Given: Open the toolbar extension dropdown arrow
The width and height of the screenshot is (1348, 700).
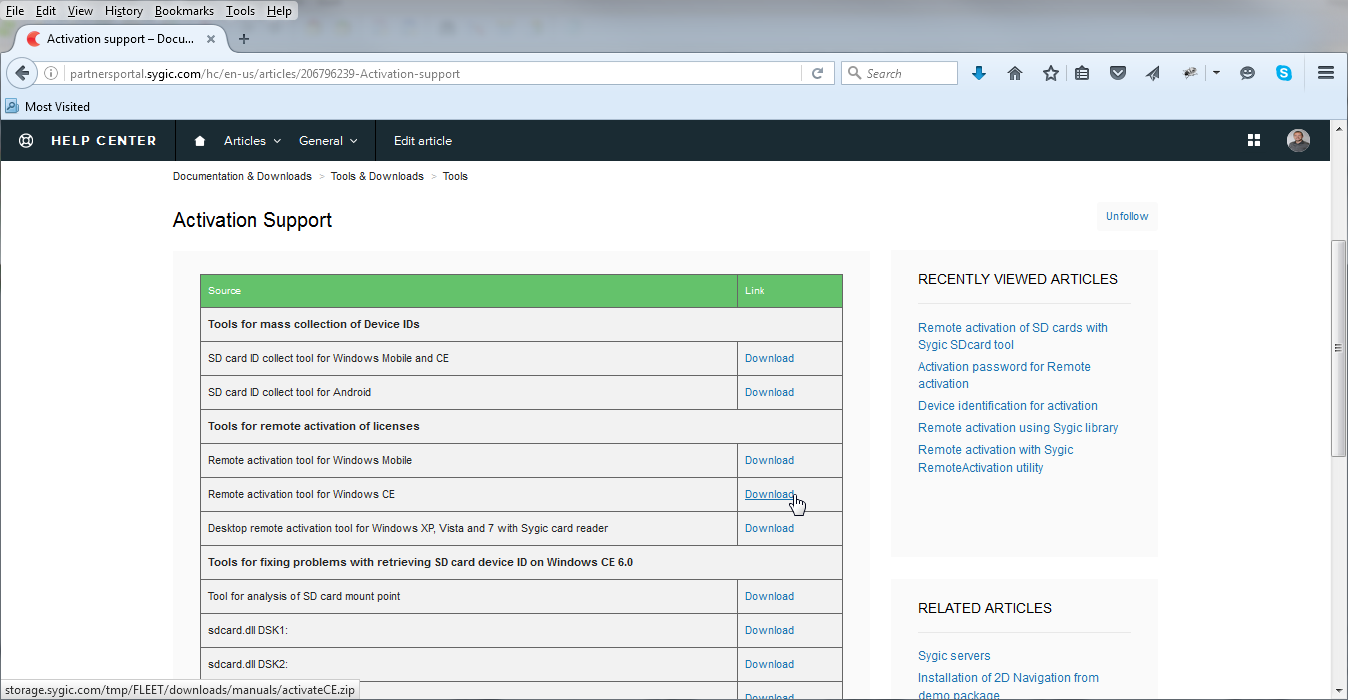Looking at the screenshot, I should 1216,73.
